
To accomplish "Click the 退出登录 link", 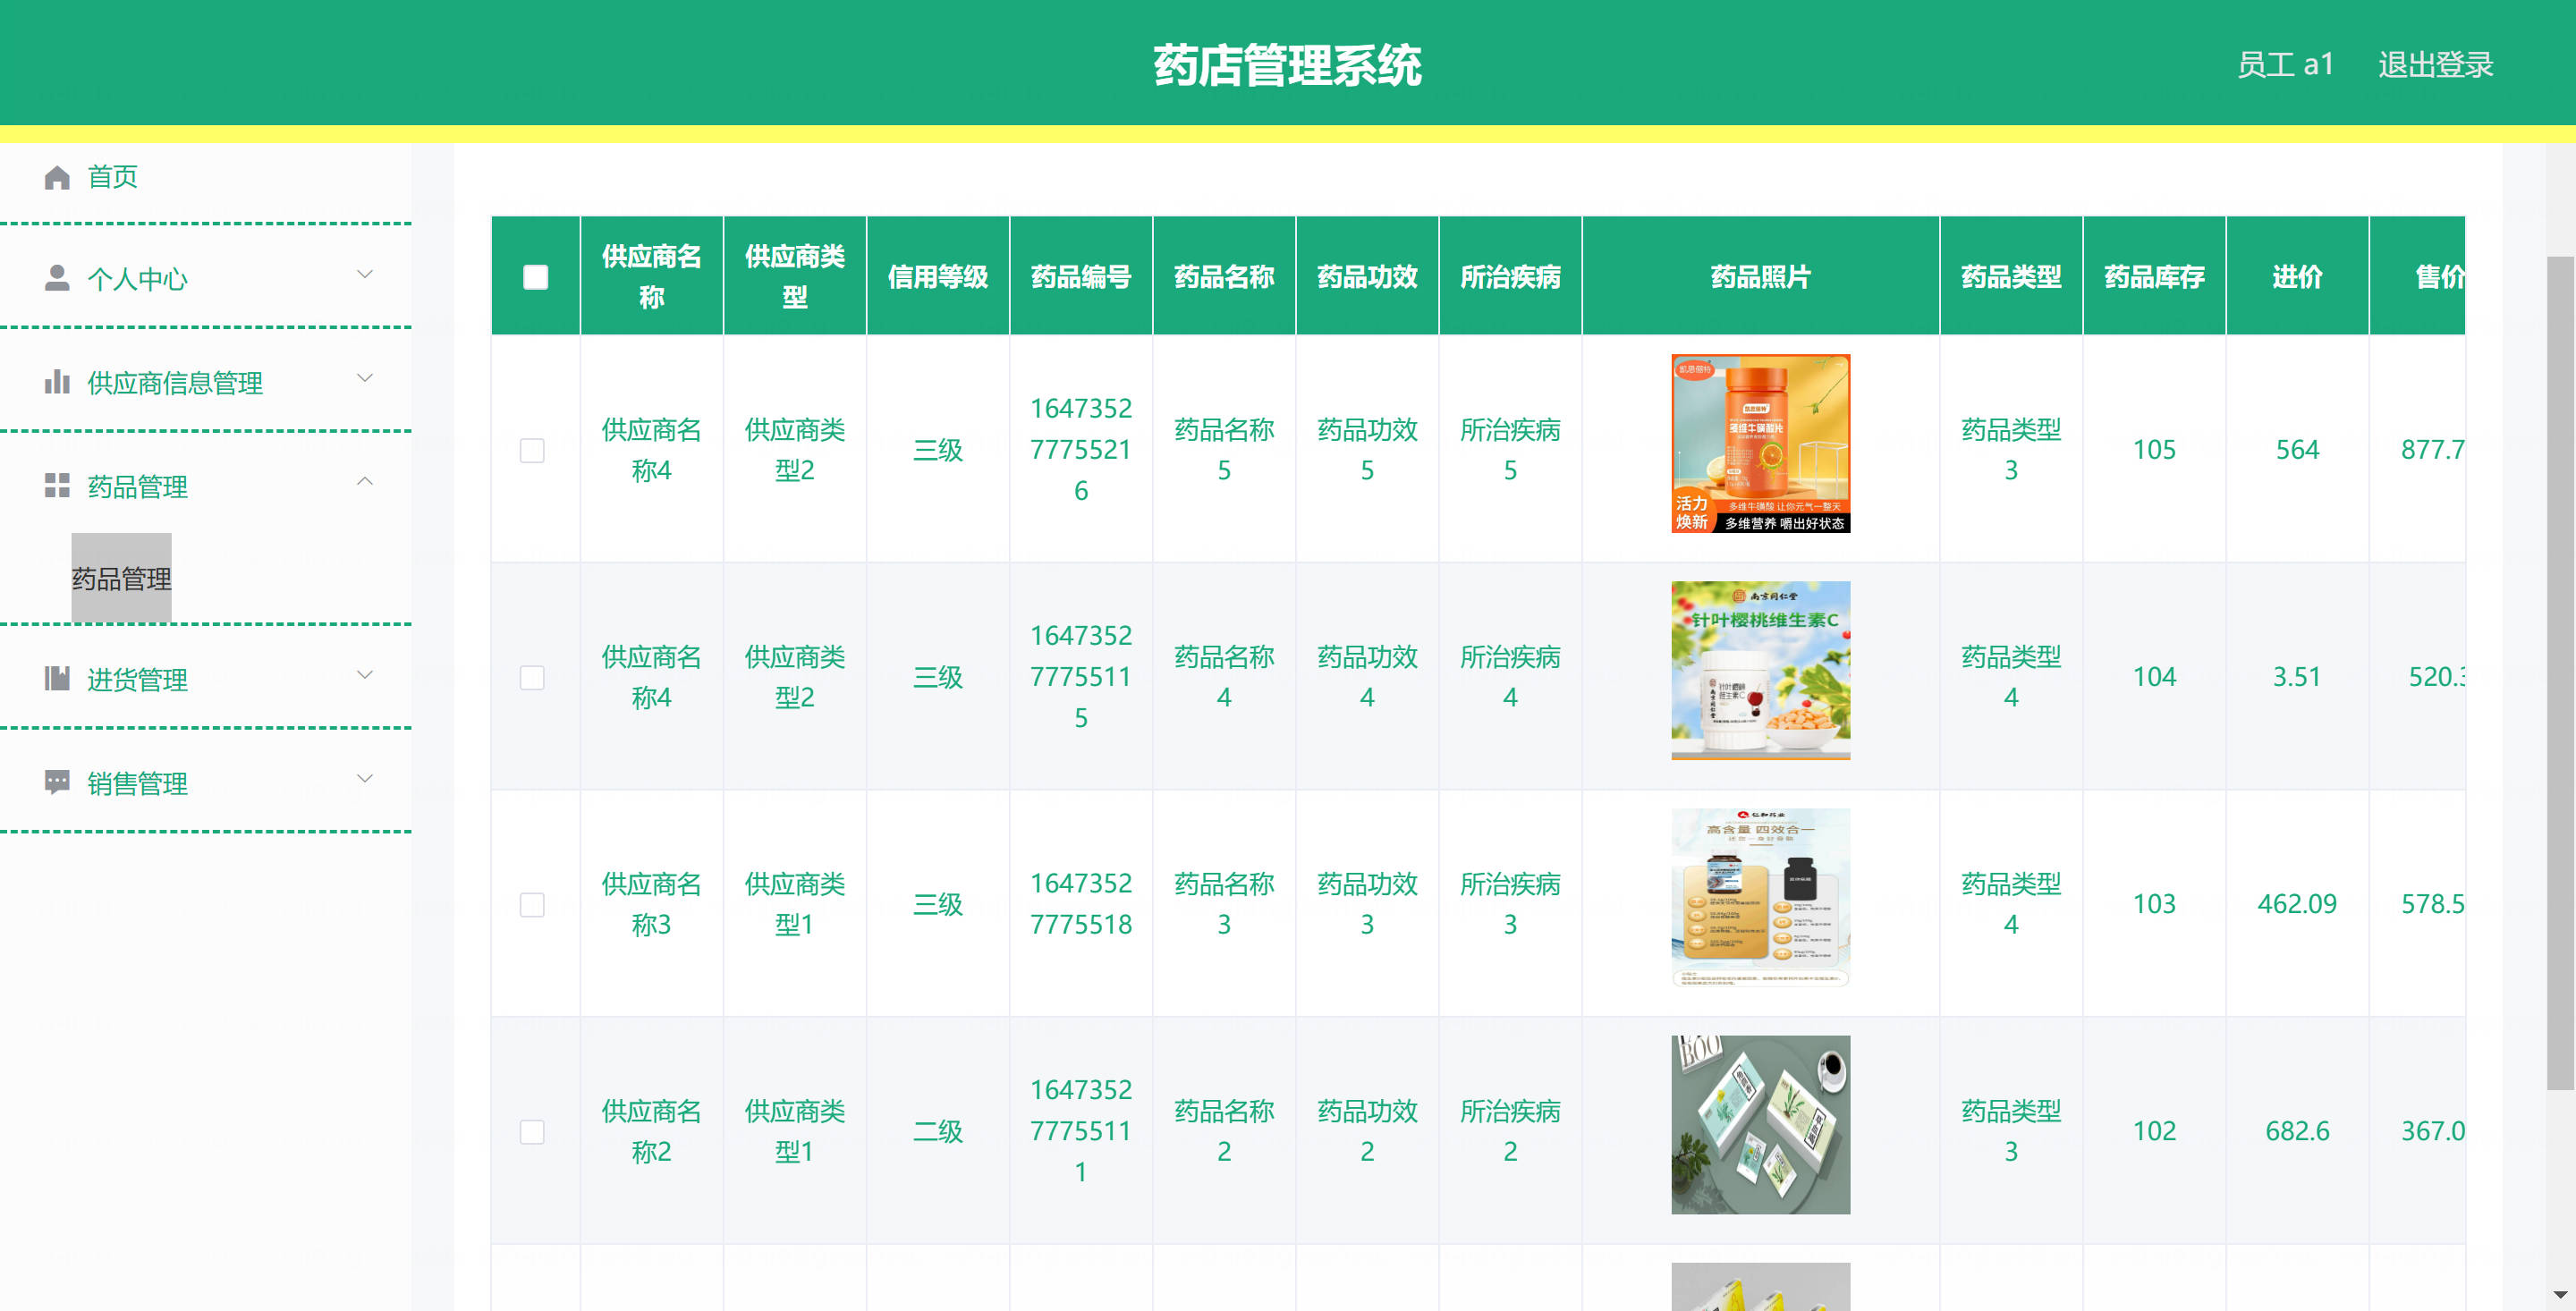I will click(2436, 65).
